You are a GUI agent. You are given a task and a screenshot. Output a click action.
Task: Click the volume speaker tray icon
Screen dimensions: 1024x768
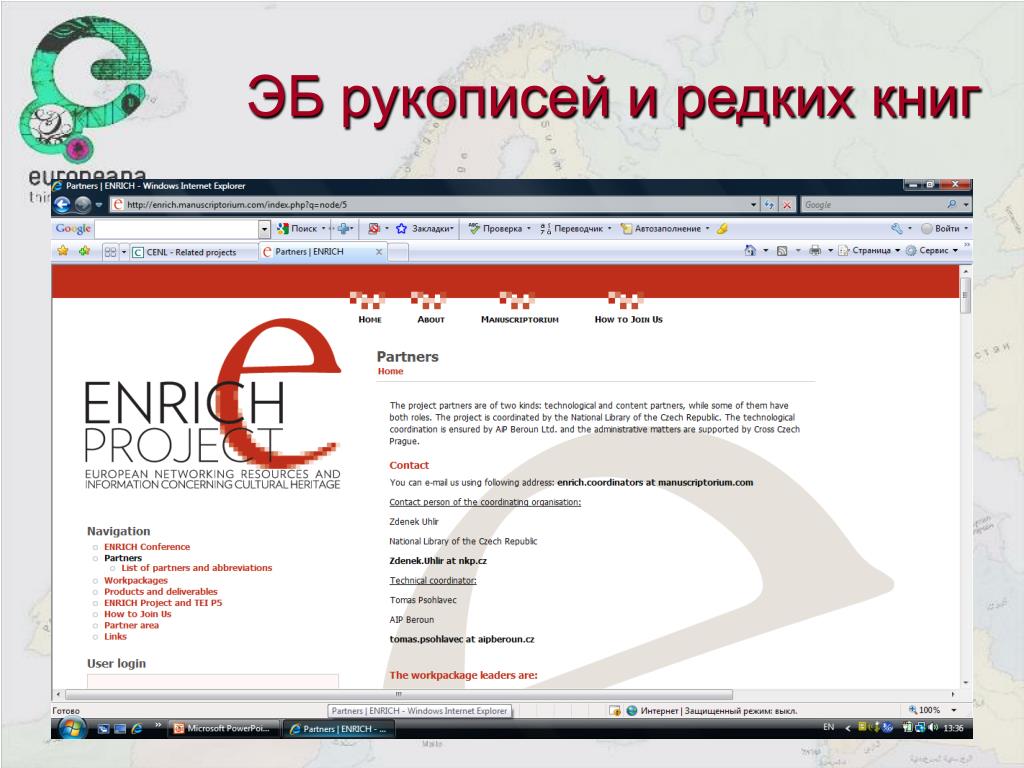pyautogui.click(x=933, y=728)
